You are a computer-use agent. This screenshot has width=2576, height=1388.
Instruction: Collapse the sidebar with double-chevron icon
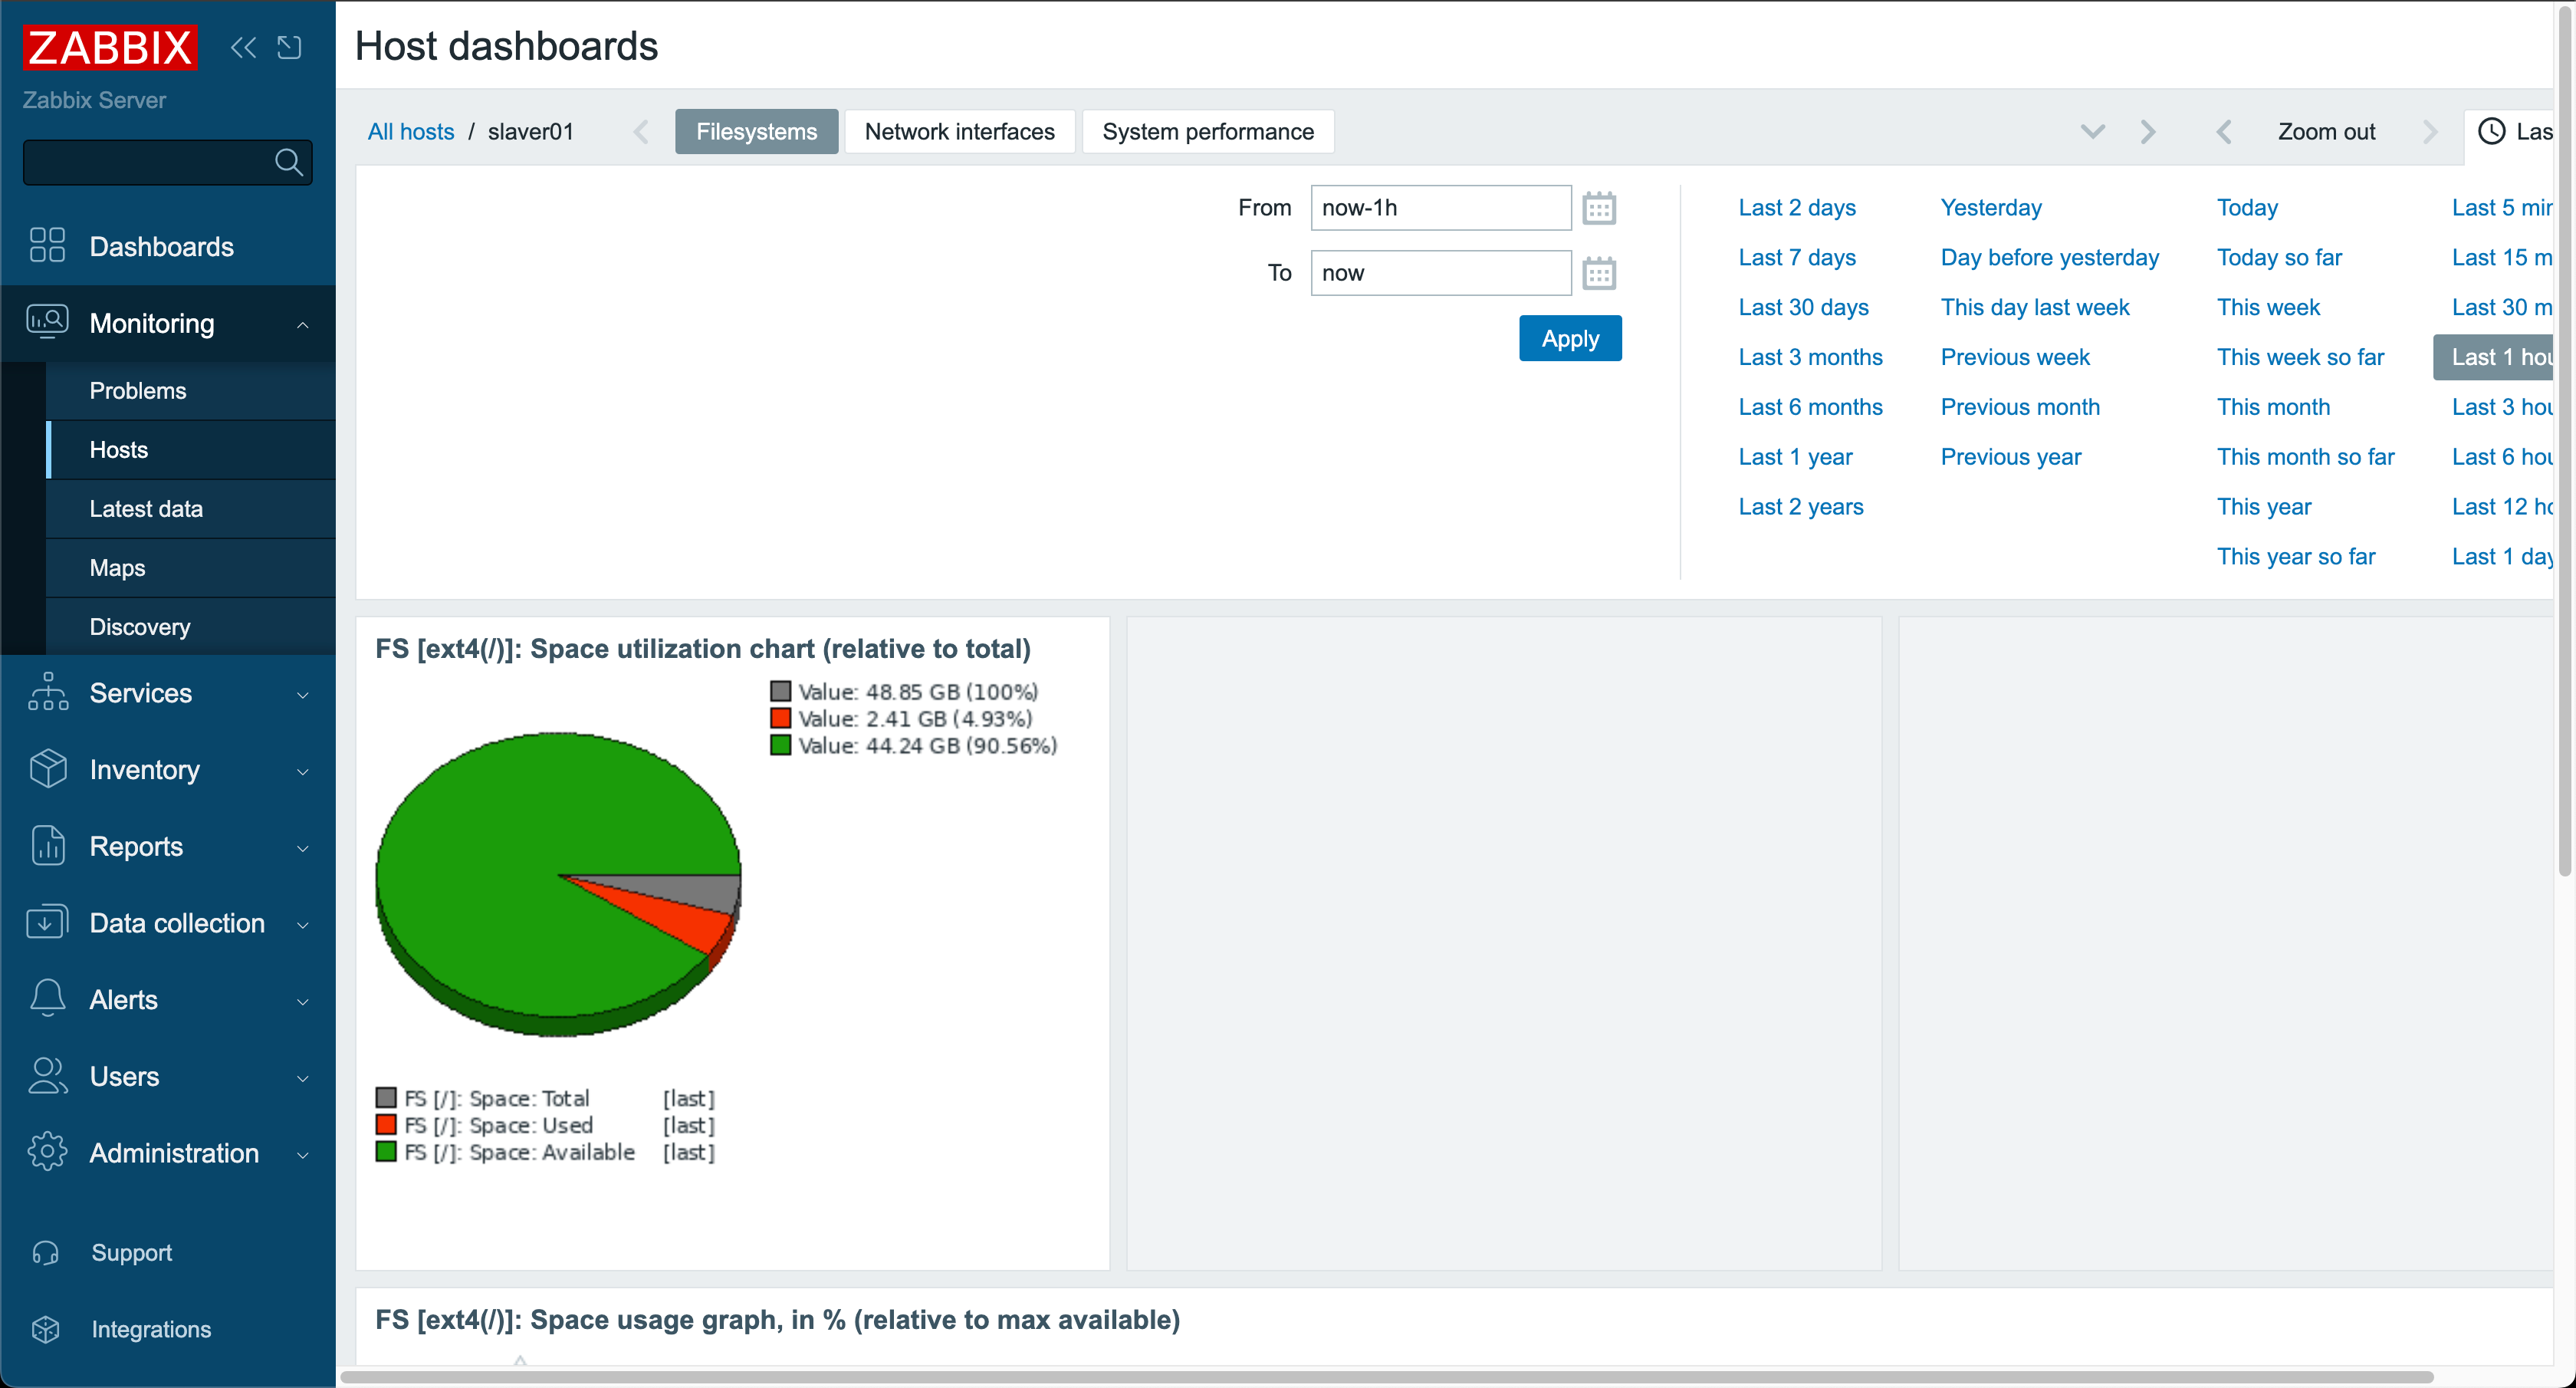click(x=243, y=47)
